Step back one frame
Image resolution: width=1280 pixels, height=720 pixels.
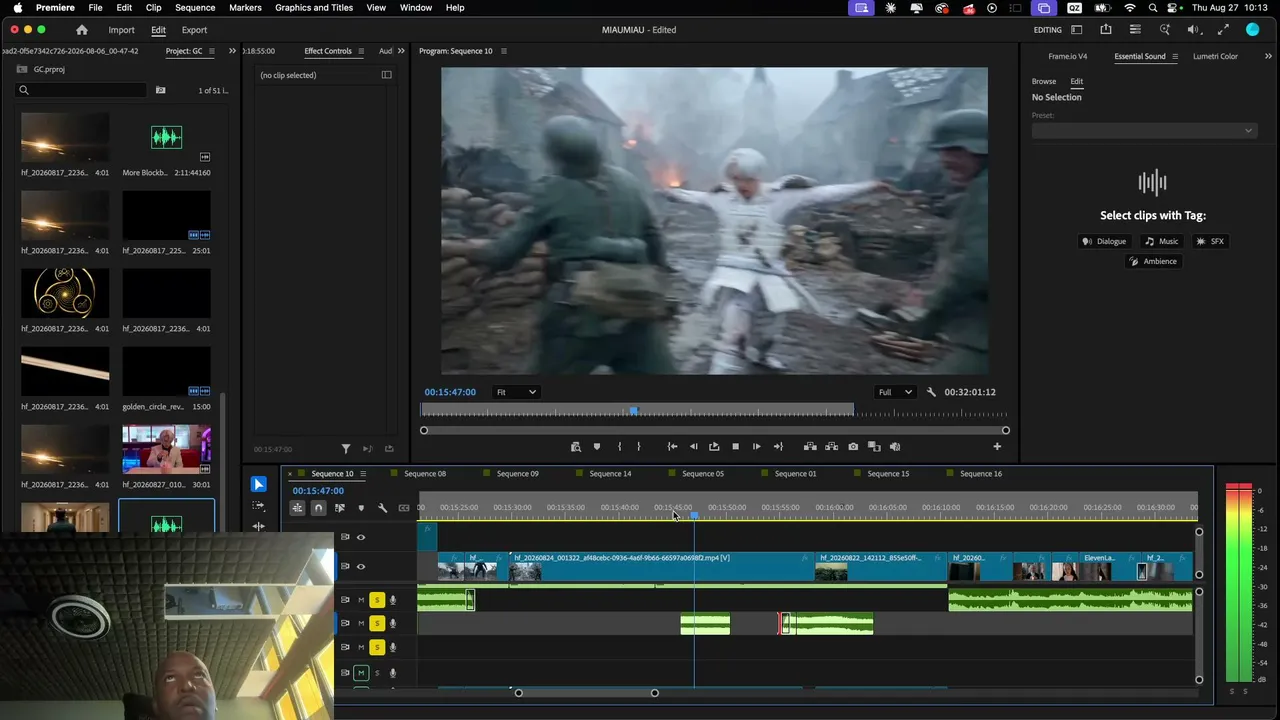[x=693, y=447]
